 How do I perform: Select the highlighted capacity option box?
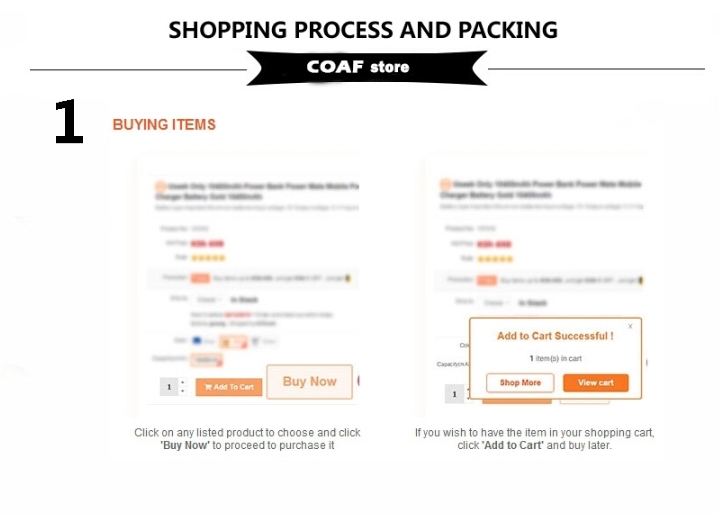tap(206, 360)
